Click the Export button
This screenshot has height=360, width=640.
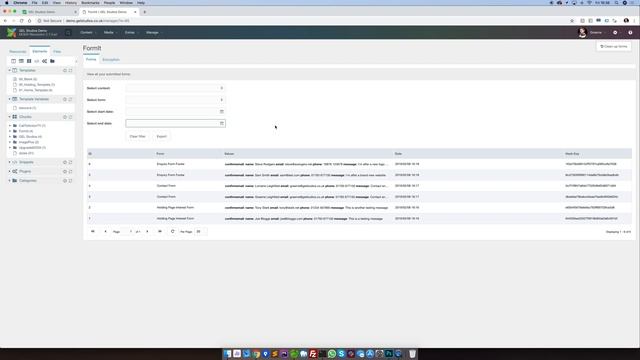[162, 136]
